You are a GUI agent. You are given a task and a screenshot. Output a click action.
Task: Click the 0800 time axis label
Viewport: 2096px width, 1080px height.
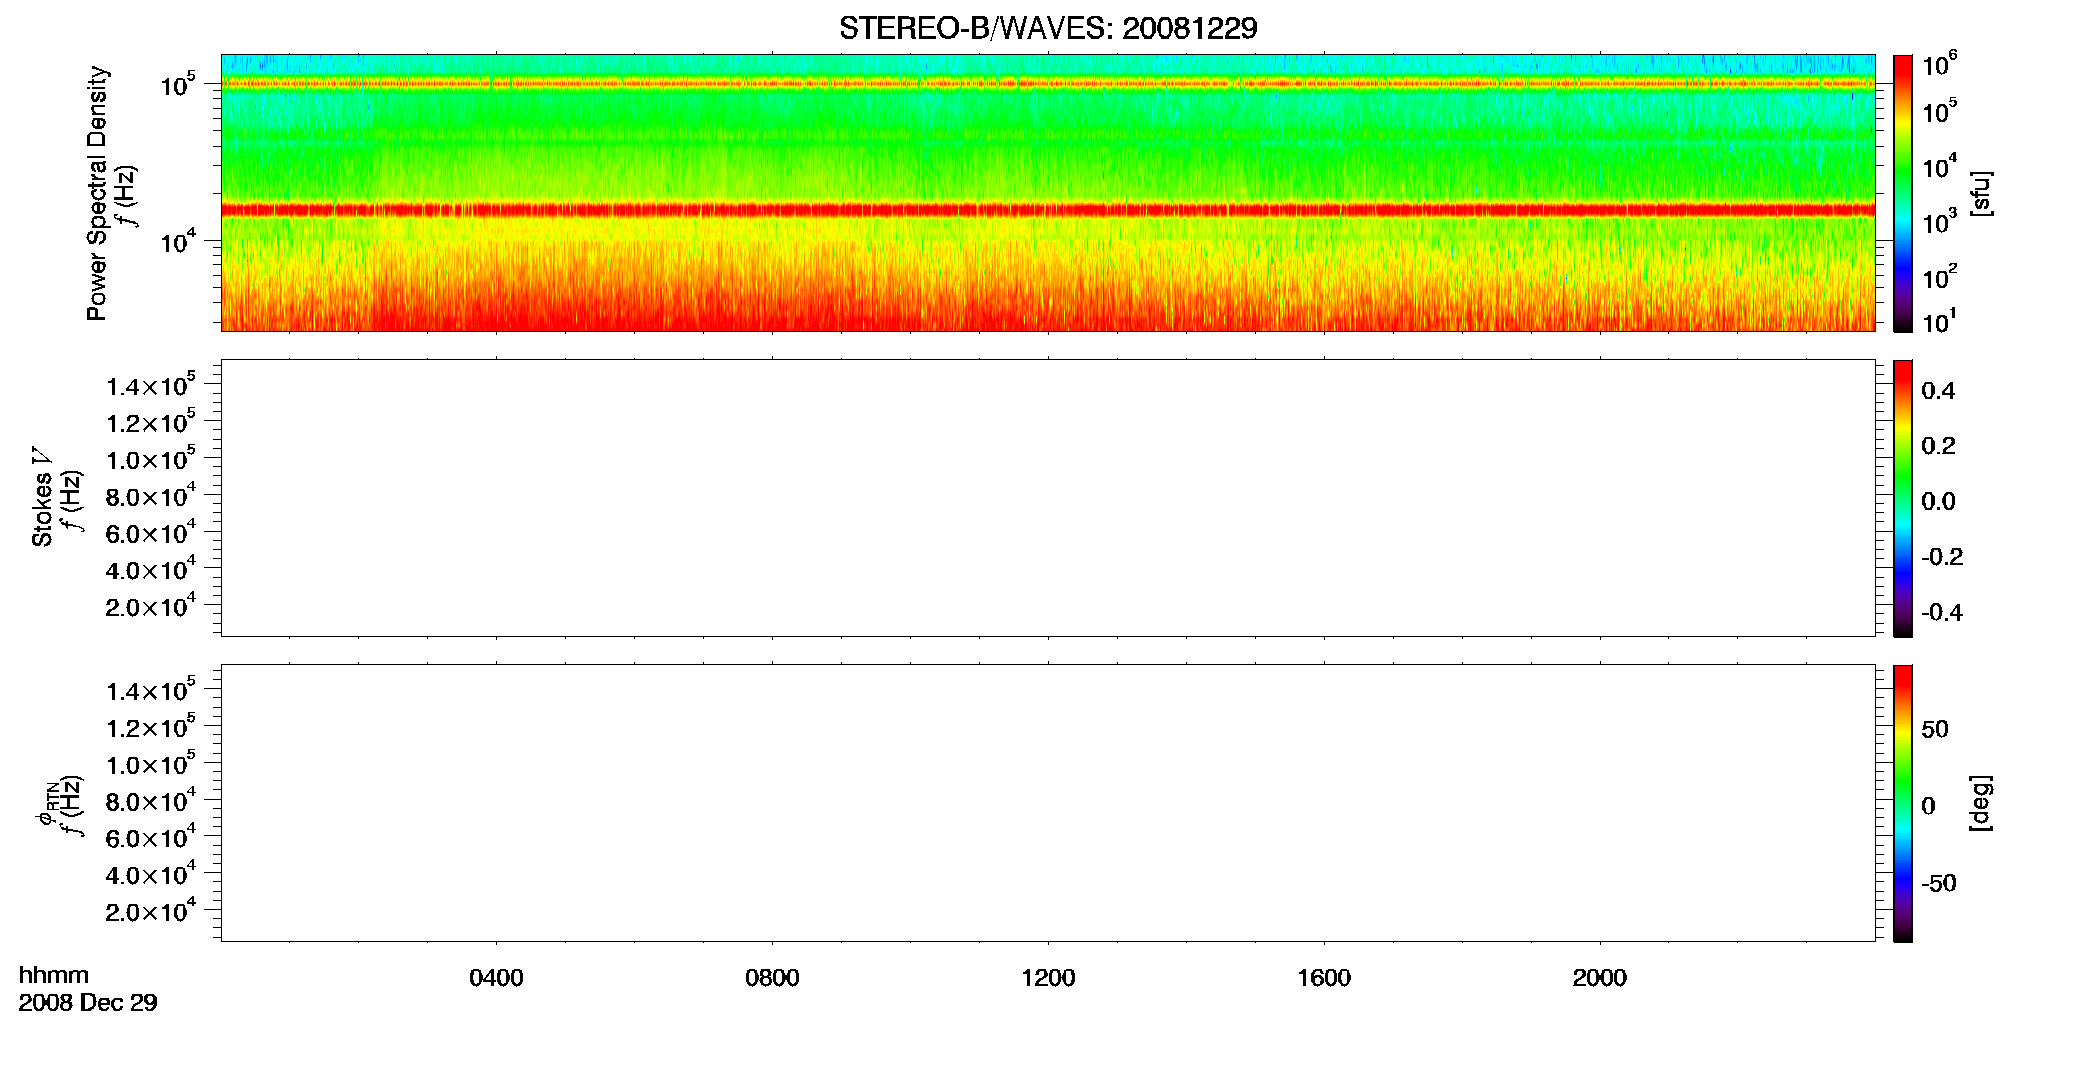click(x=772, y=978)
